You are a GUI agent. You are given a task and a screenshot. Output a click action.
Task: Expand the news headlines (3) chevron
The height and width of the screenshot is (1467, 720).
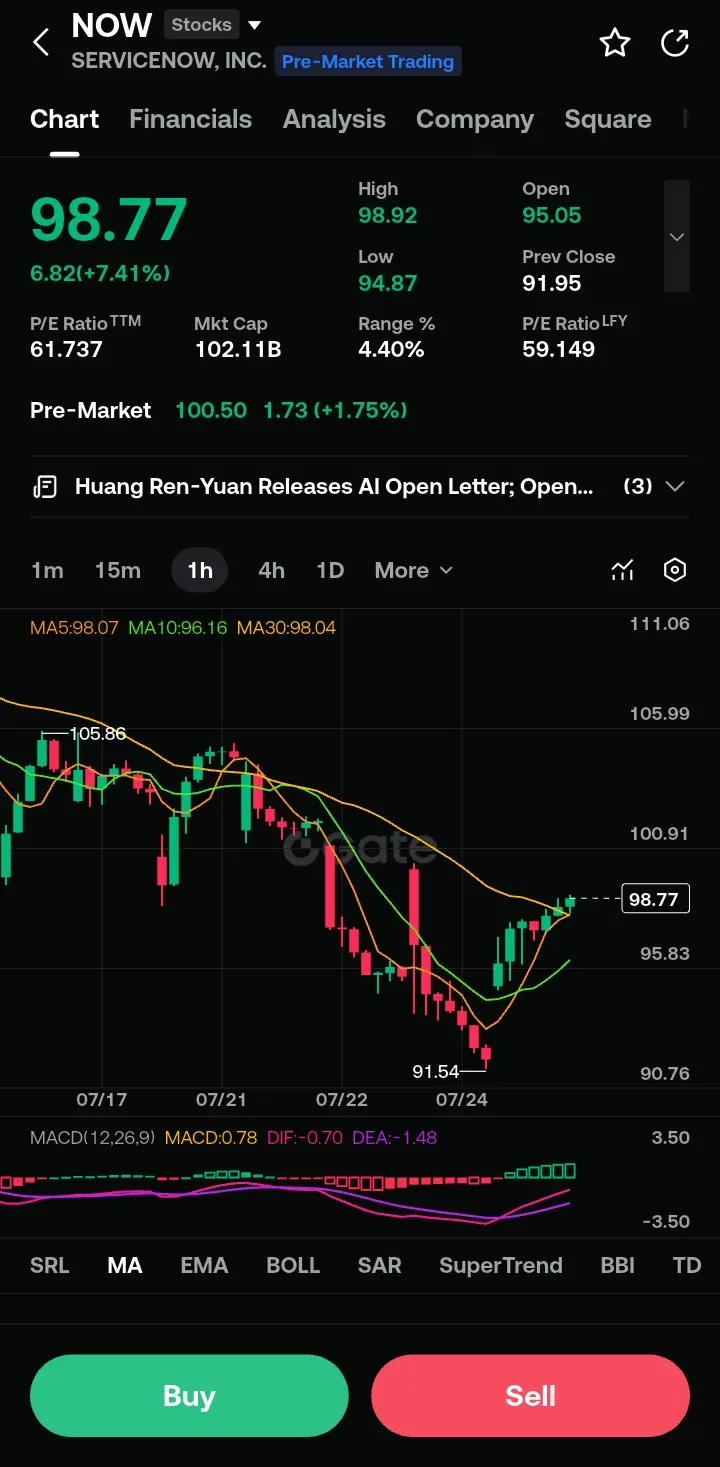(x=675, y=487)
